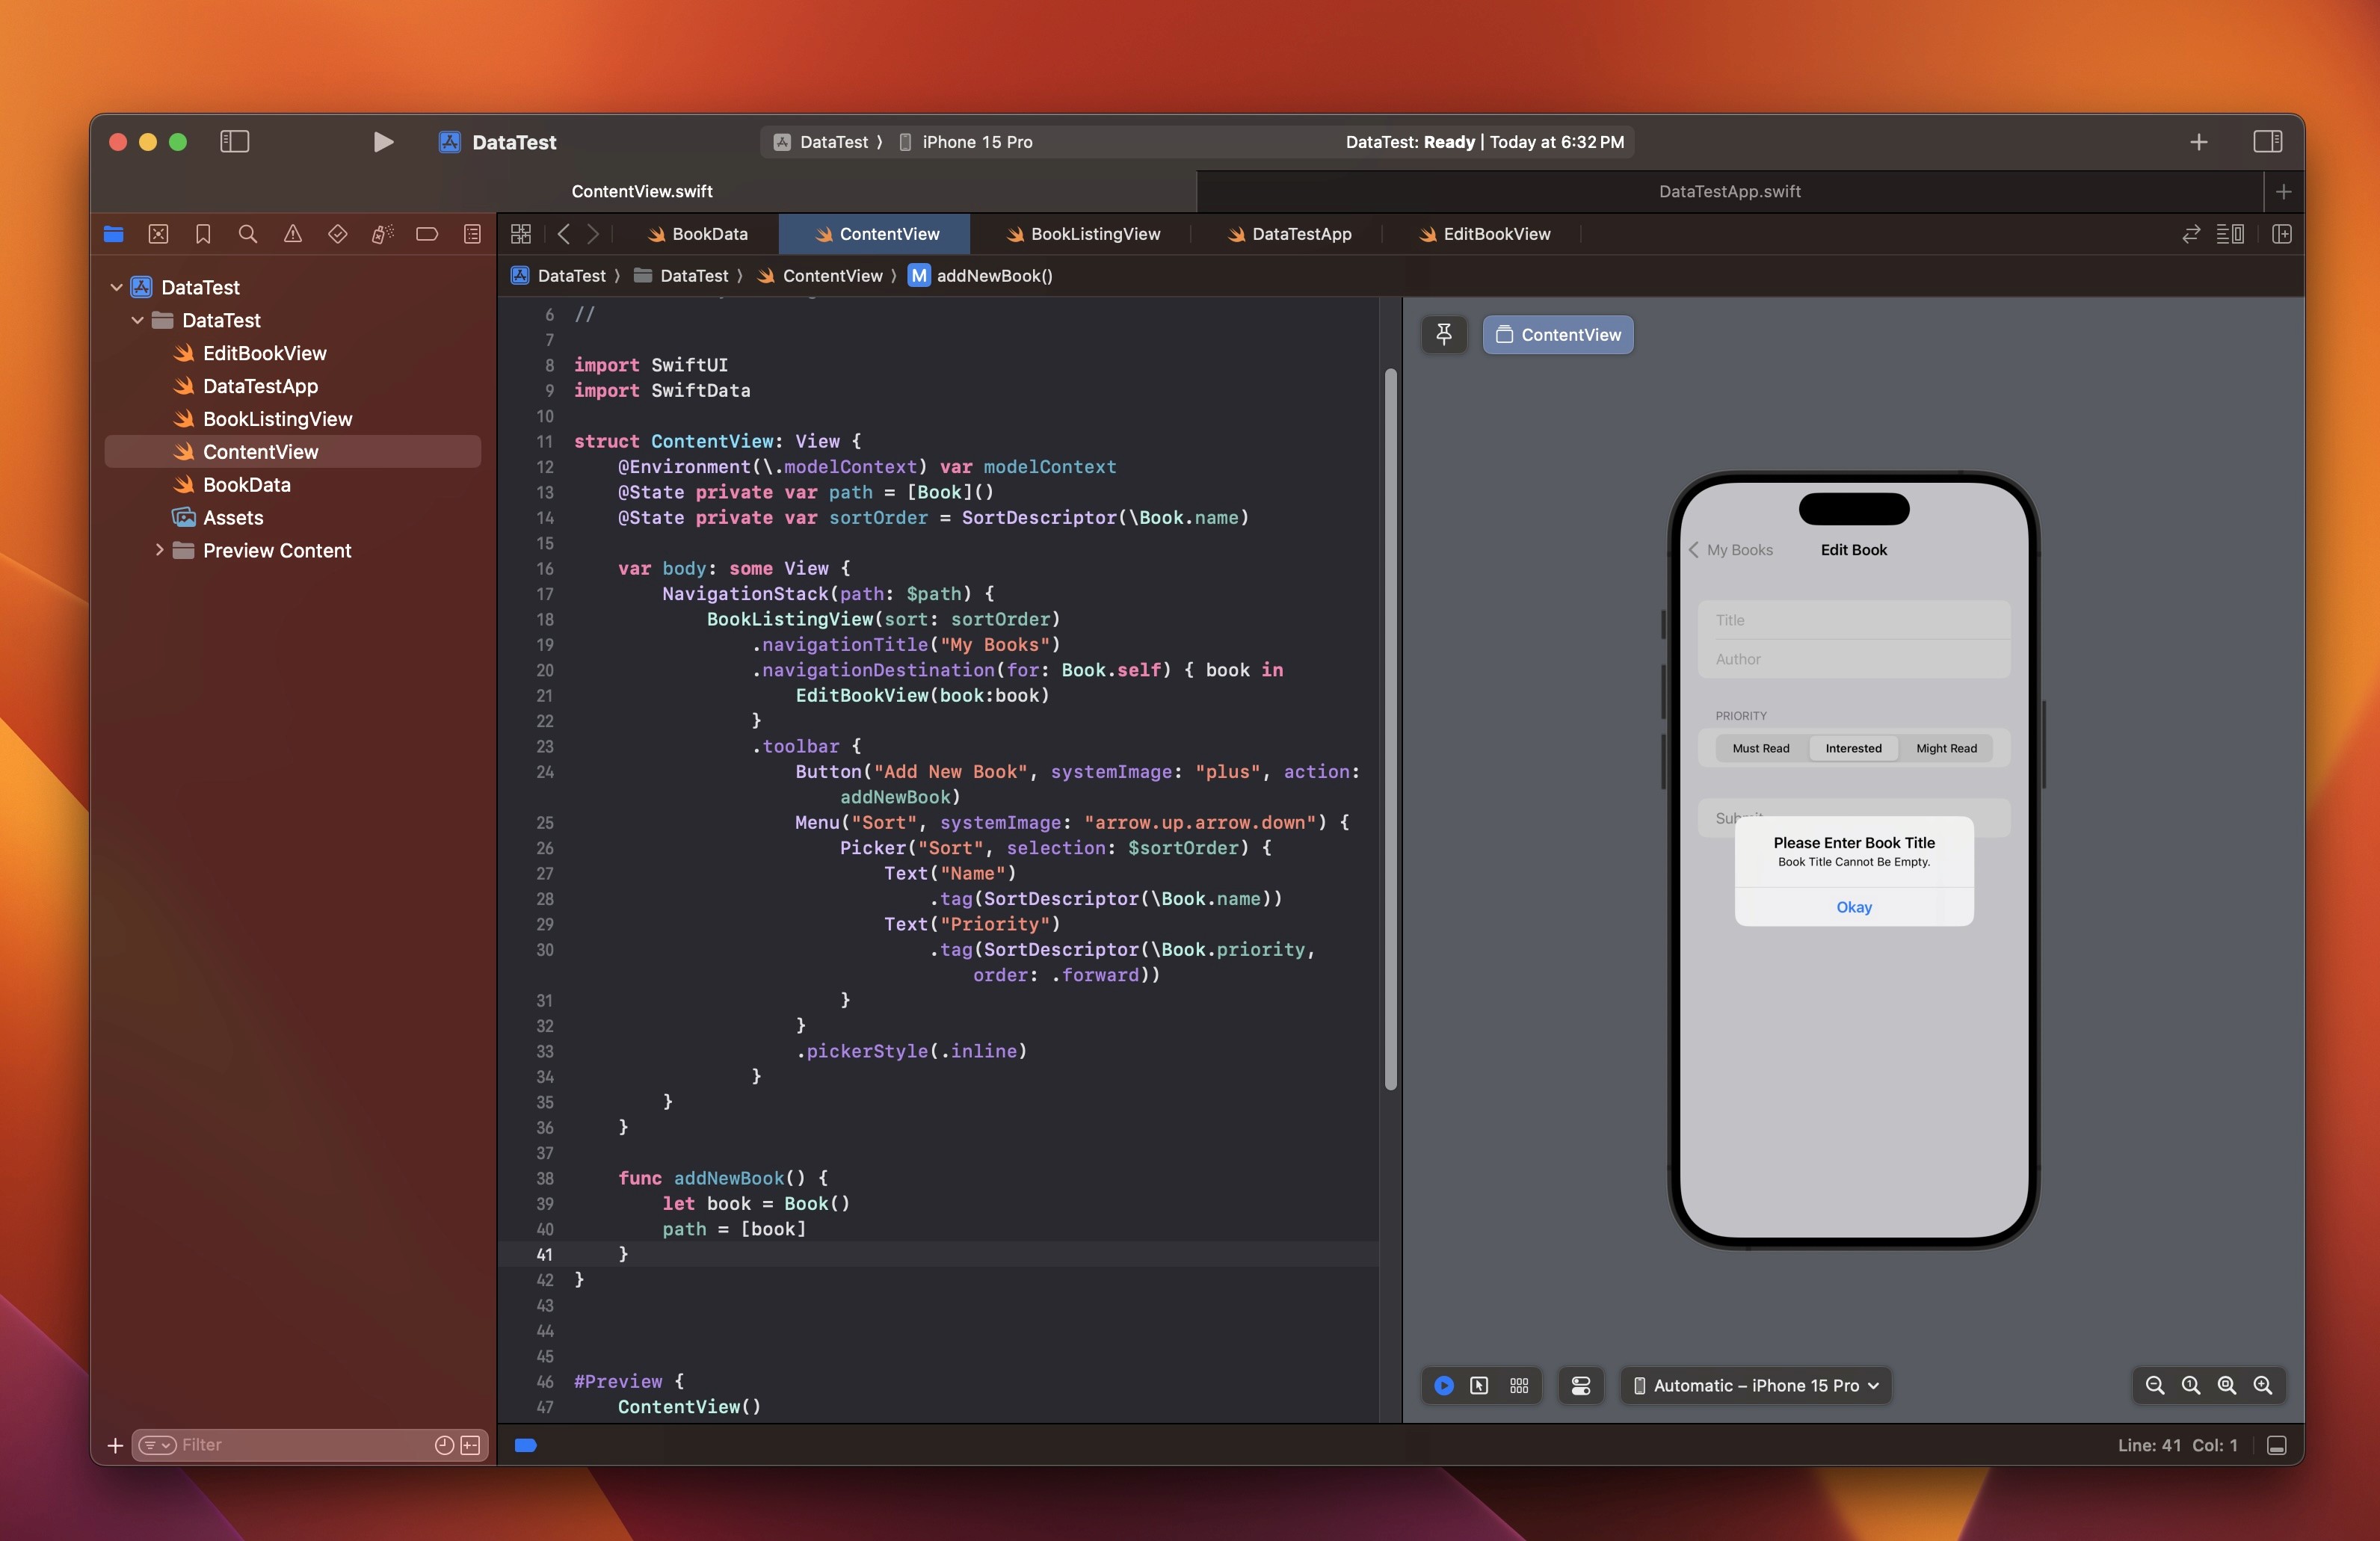
Task: Open preview device settings icon
Action: coord(1581,1385)
